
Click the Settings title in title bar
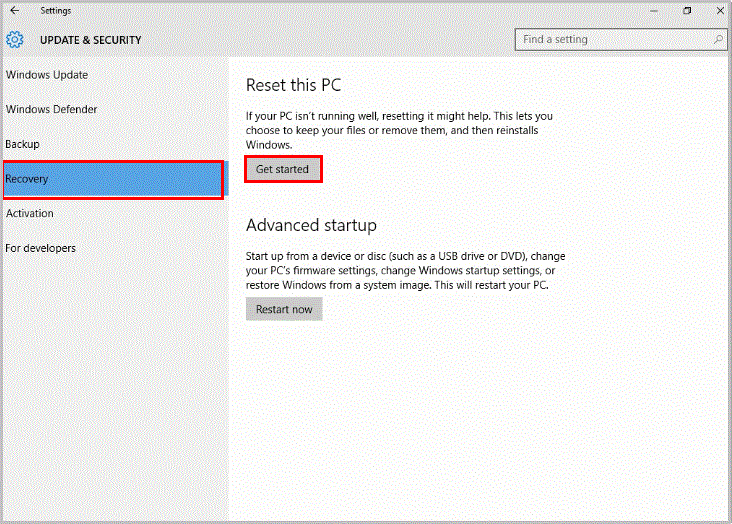pos(56,10)
